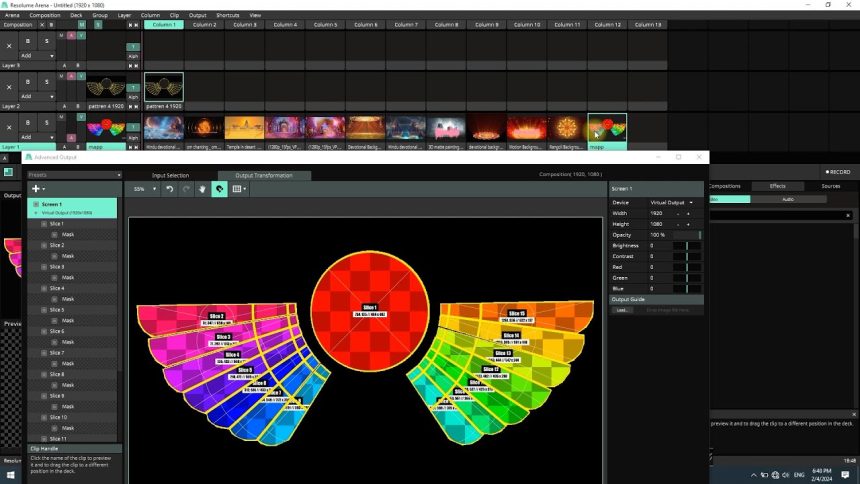Select the Mask under Slice 3
Image resolution: width=860 pixels, height=484 pixels.
pyautogui.click(x=68, y=278)
